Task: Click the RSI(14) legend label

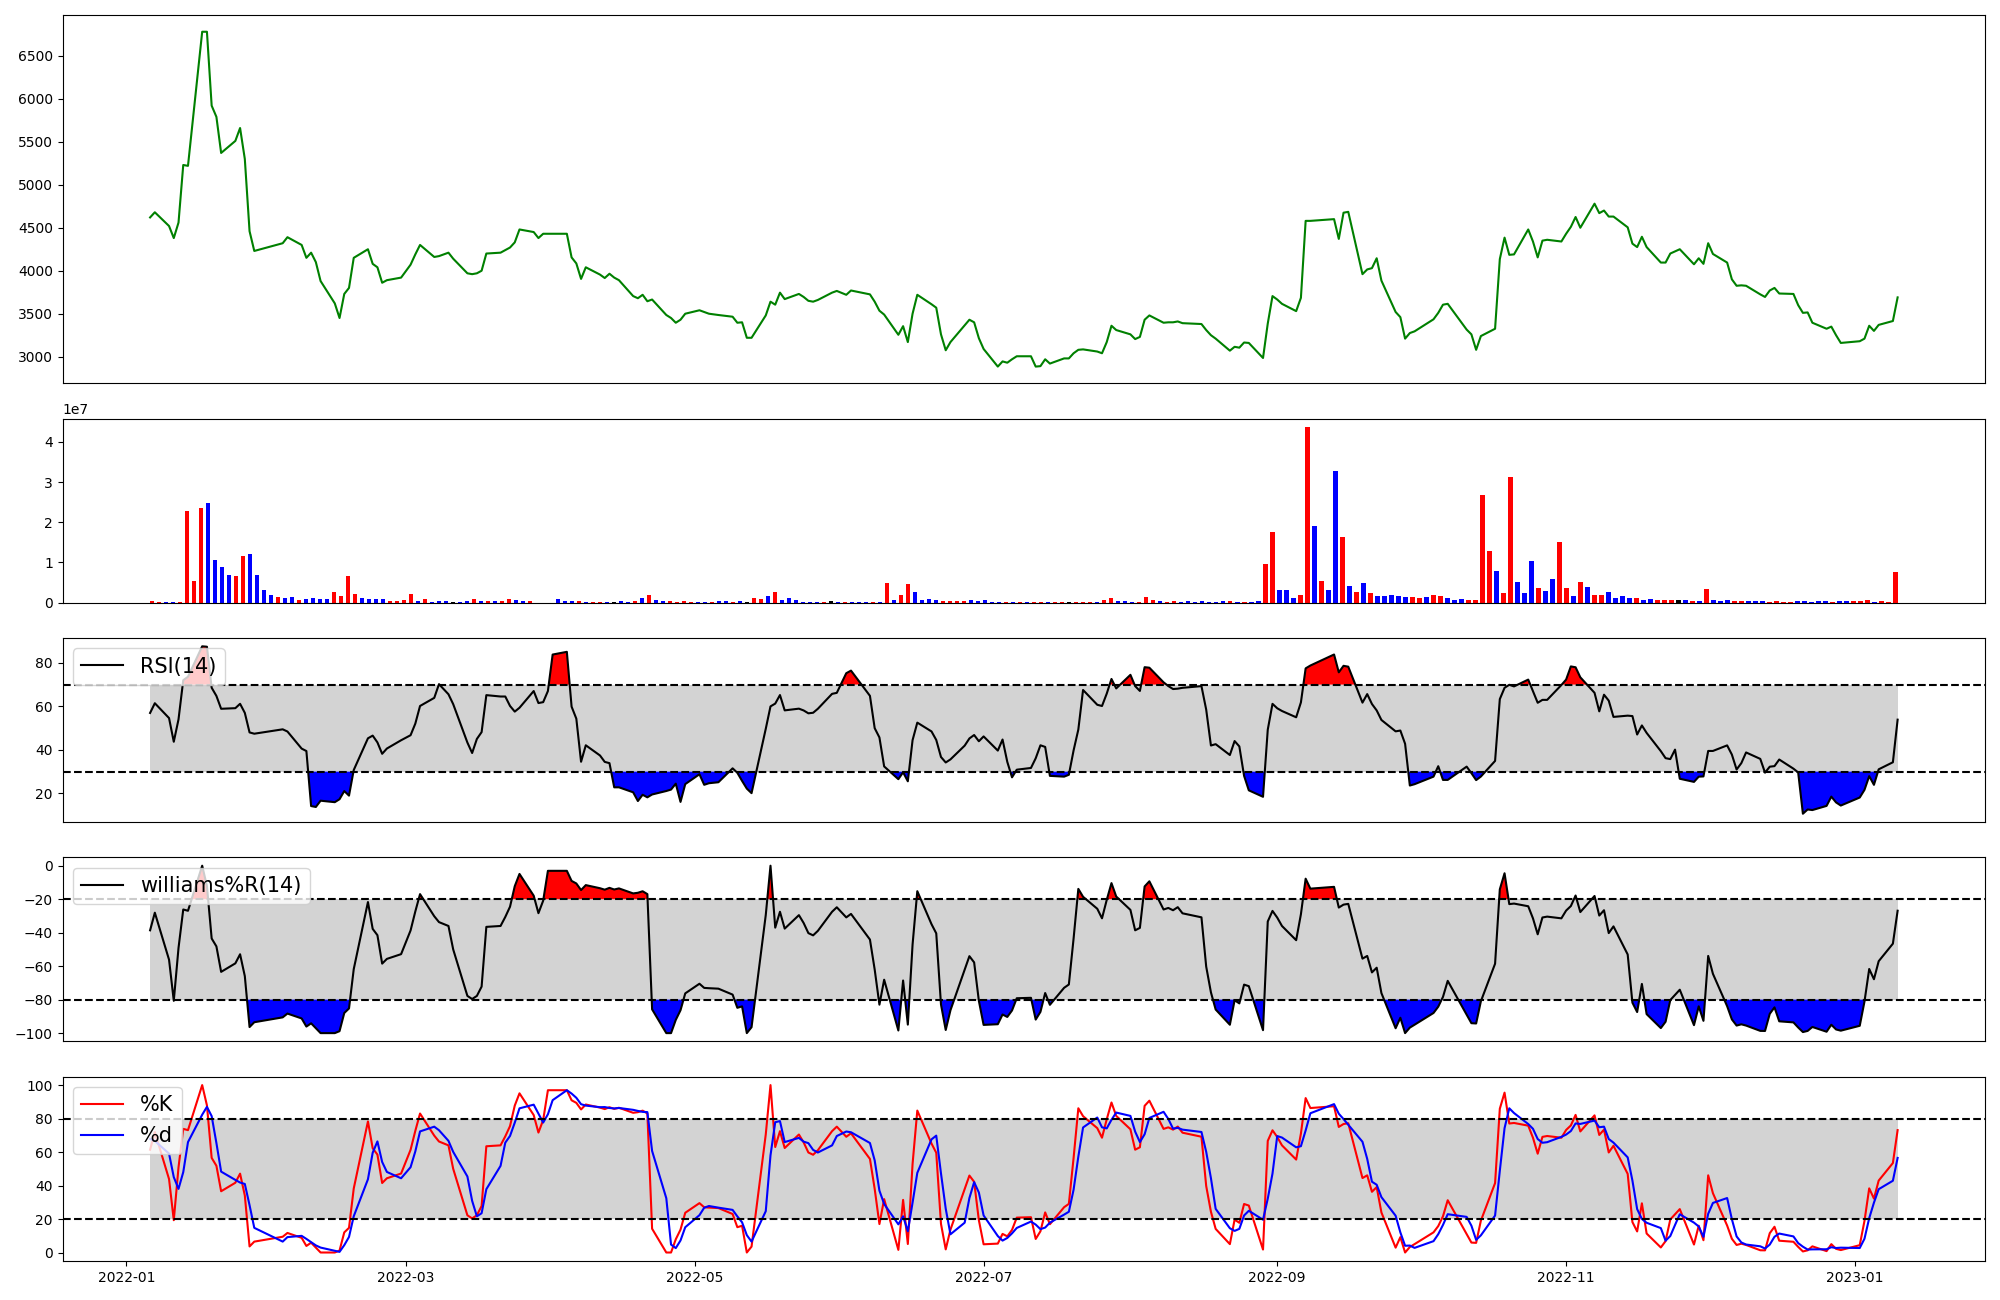Action: [x=177, y=666]
